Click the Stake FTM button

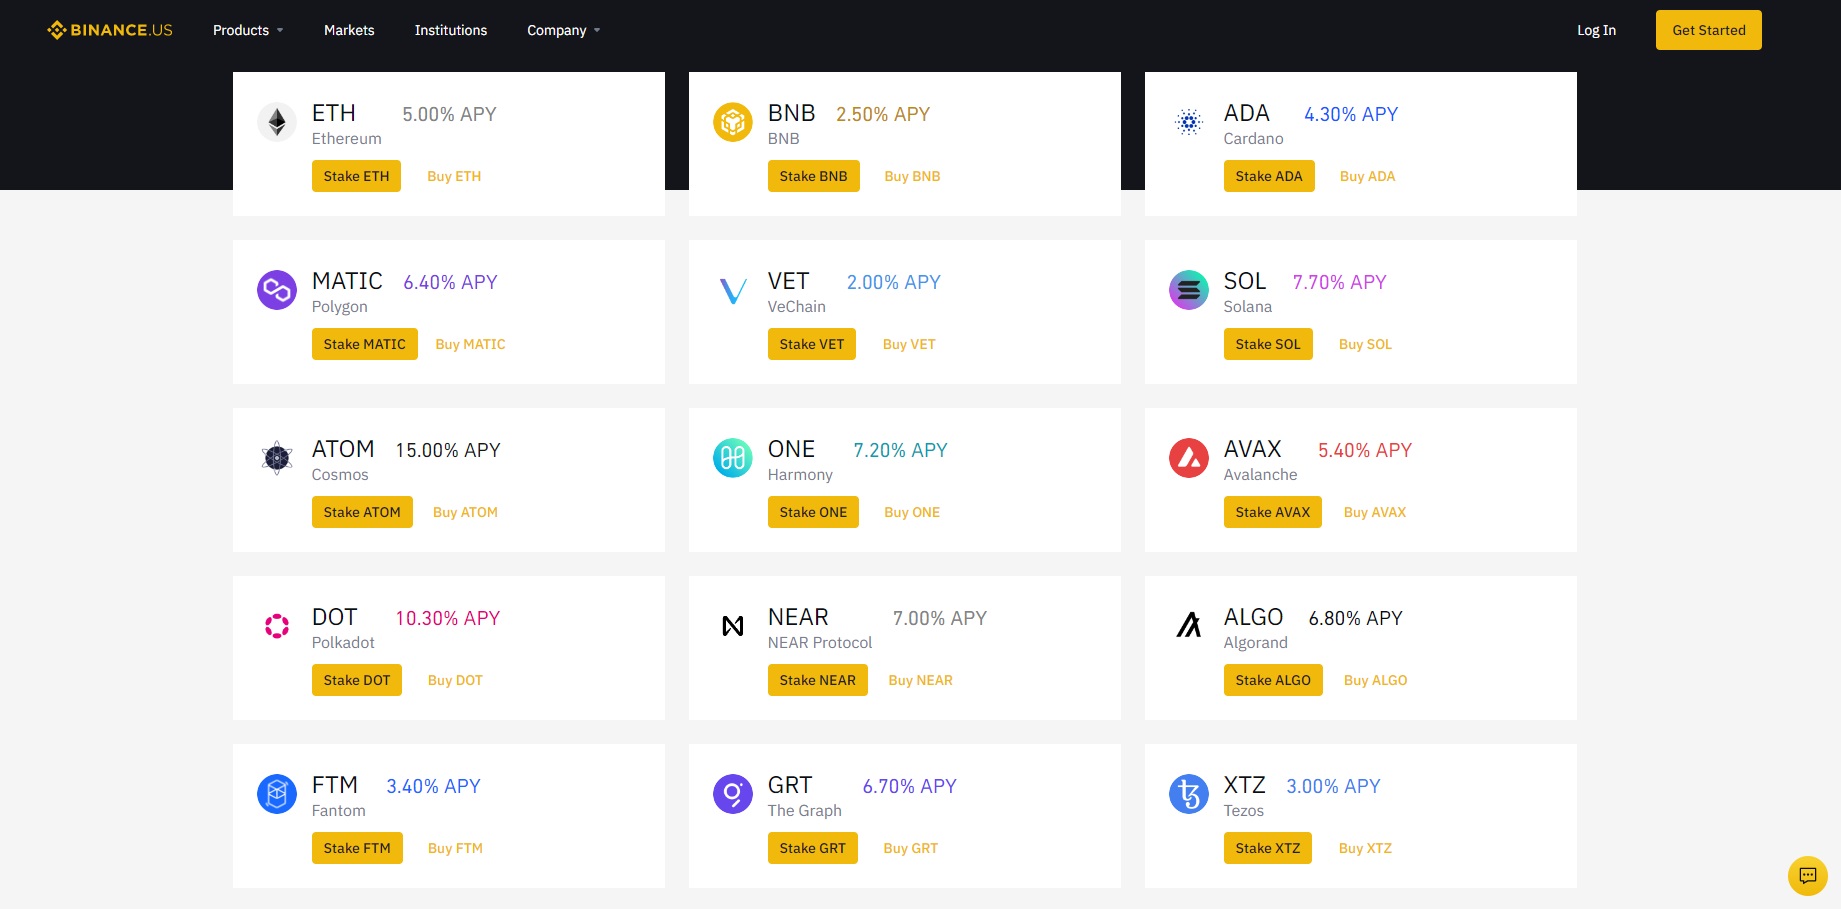click(x=357, y=848)
